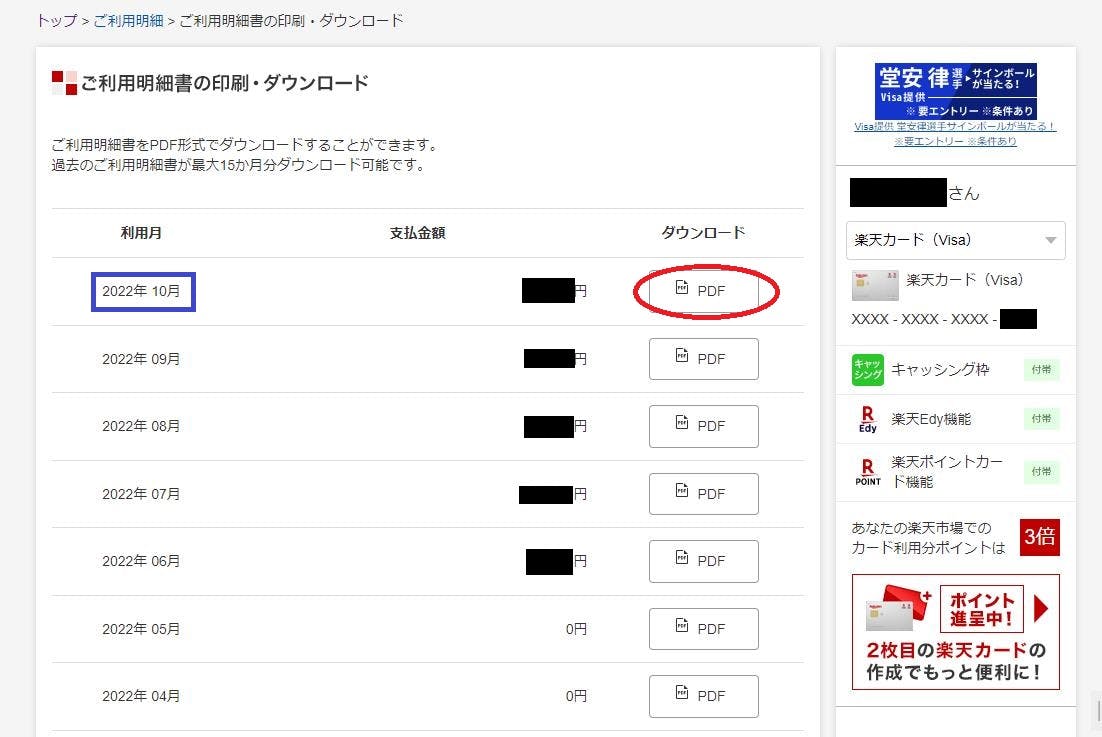Click the 付帯 badge next to 楽天Edy機能
Viewport: 1102px width, 737px height.
point(1042,419)
